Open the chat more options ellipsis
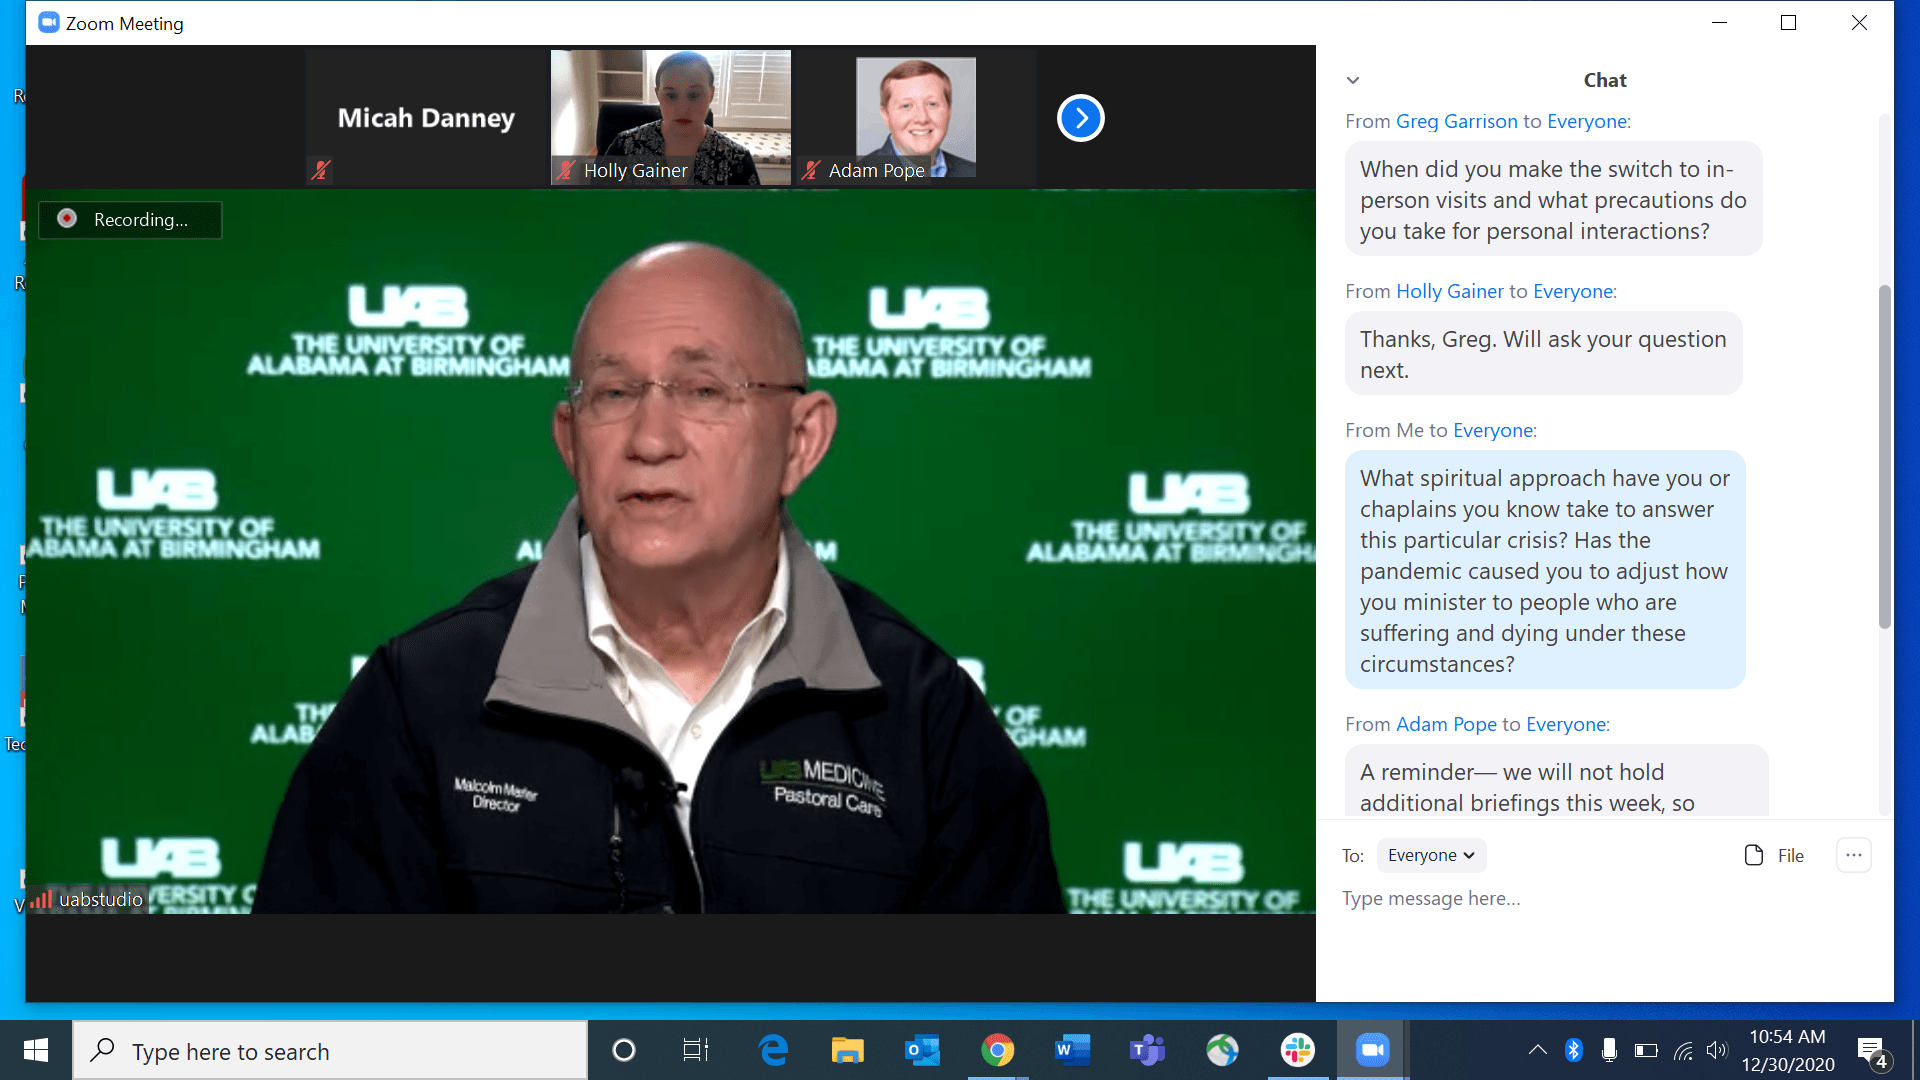1920x1080 pixels. pos(1853,855)
